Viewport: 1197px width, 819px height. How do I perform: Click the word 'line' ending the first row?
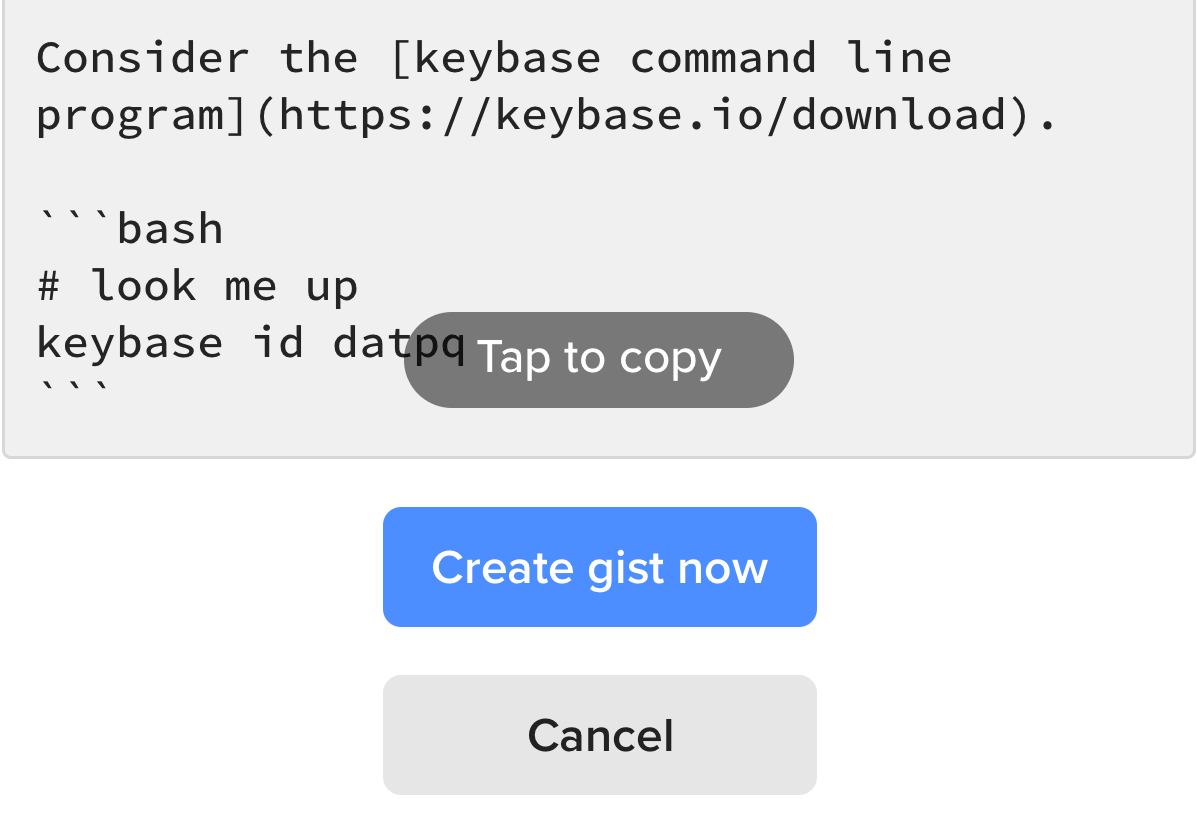(x=899, y=58)
